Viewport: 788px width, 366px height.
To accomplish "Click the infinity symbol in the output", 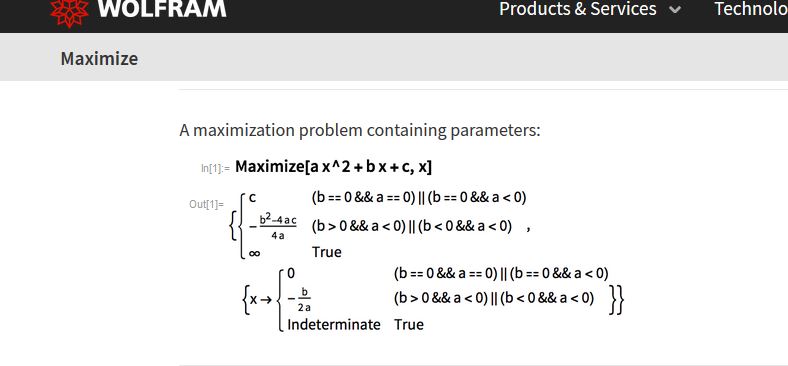I will coord(254,253).
